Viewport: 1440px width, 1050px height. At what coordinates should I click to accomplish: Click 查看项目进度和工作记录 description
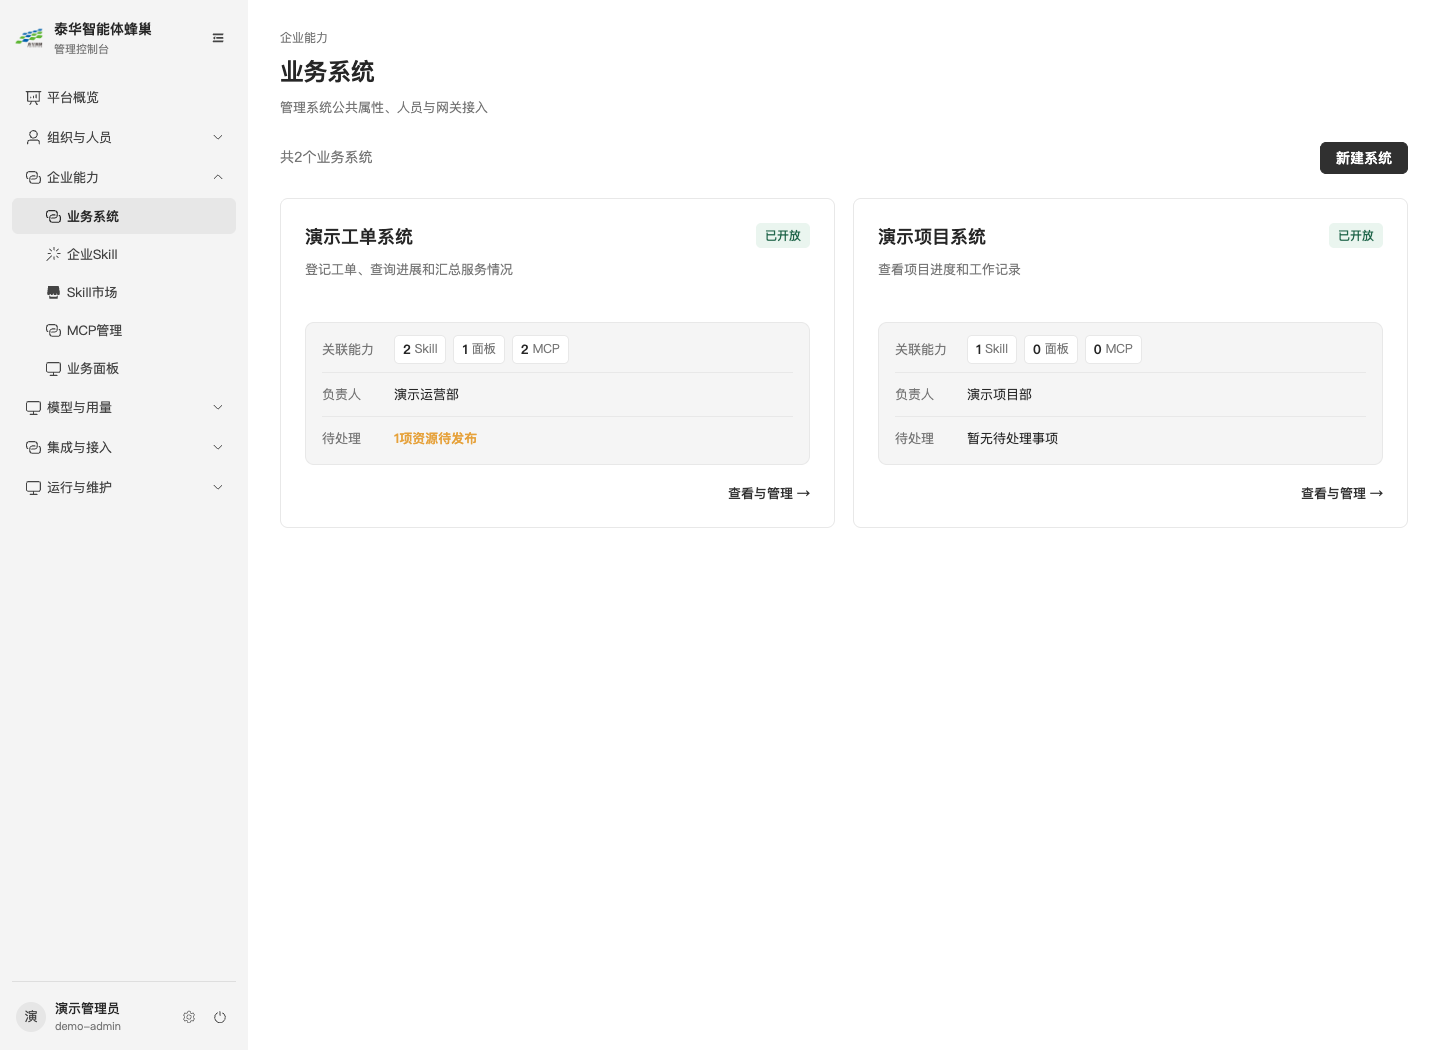pyautogui.click(x=949, y=269)
